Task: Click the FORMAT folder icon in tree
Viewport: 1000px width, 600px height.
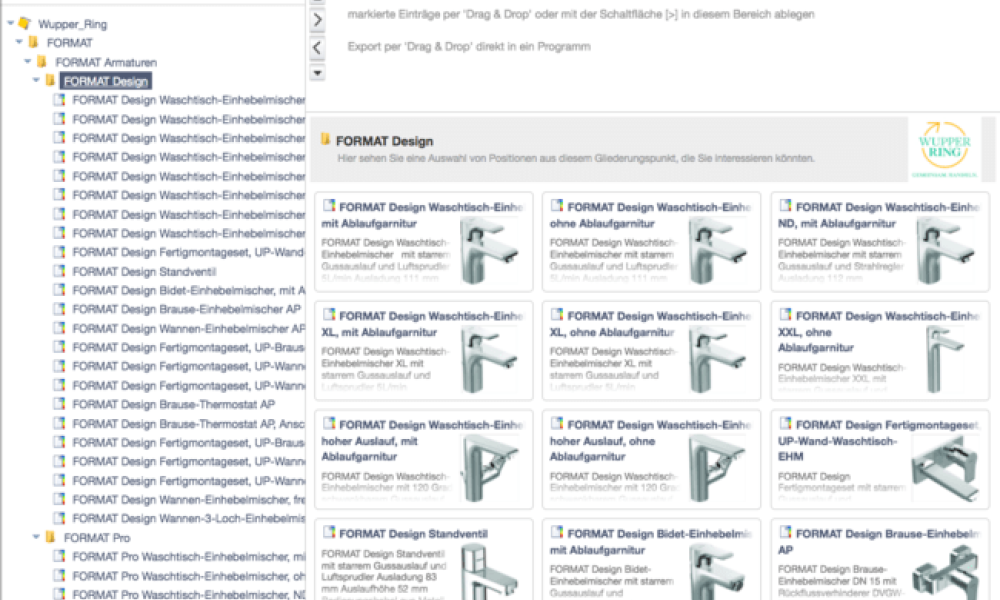Action: (33, 42)
